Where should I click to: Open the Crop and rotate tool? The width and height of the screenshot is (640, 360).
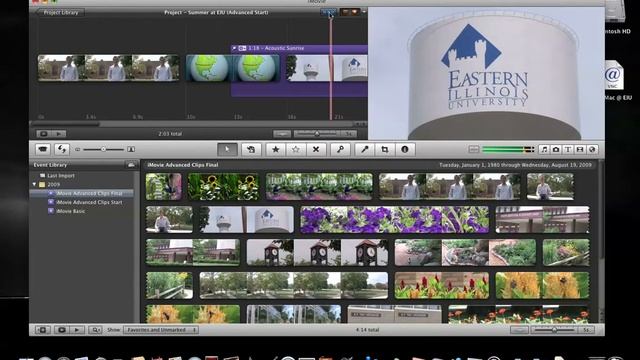(x=384, y=149)
